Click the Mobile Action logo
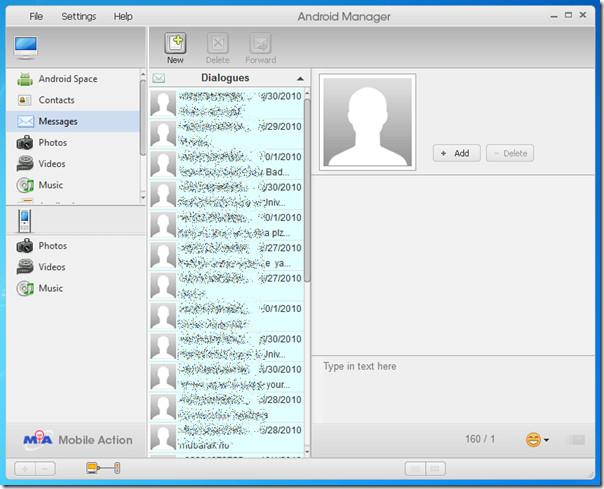The width and height of the screenshot is (604, 489). pyautogui.click(x=77, y=439)
